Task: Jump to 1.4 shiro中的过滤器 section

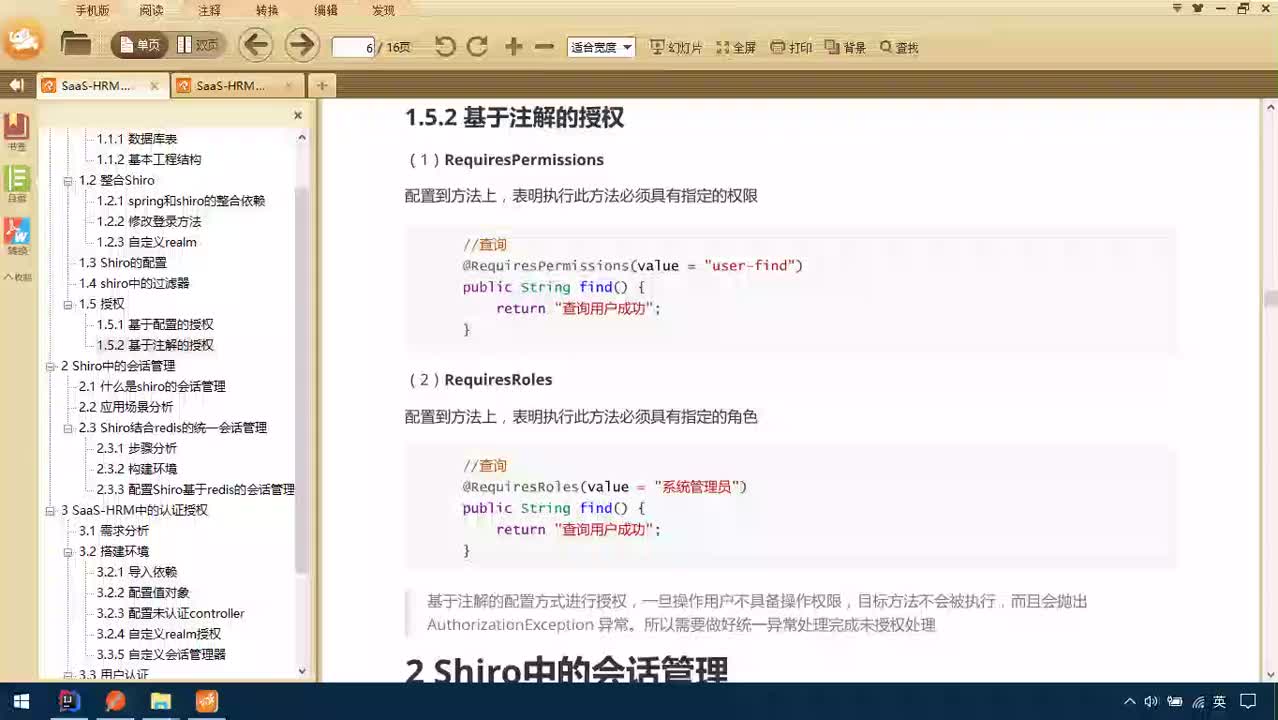Action: (x=134, y=283)
